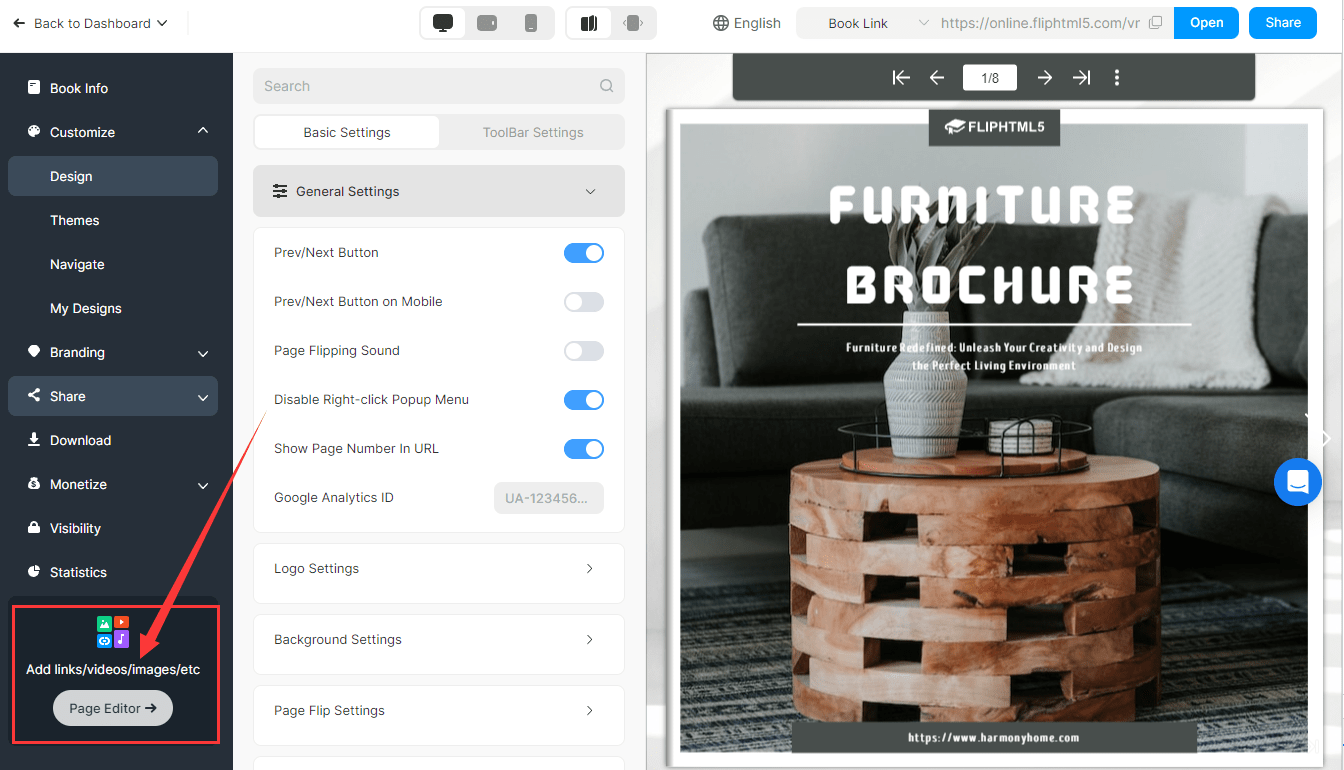Collapse the Customize section chevron
The width and height of the screenshot is (1344, 770).
203,131
